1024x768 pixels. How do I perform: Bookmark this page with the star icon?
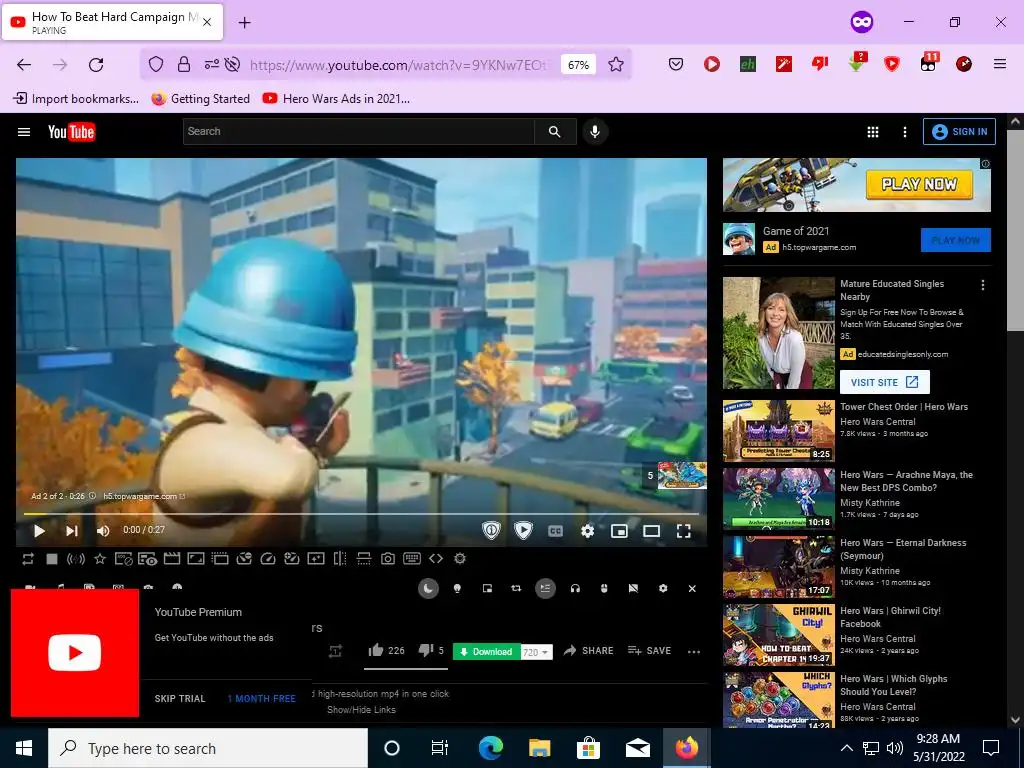click(616, 64)
